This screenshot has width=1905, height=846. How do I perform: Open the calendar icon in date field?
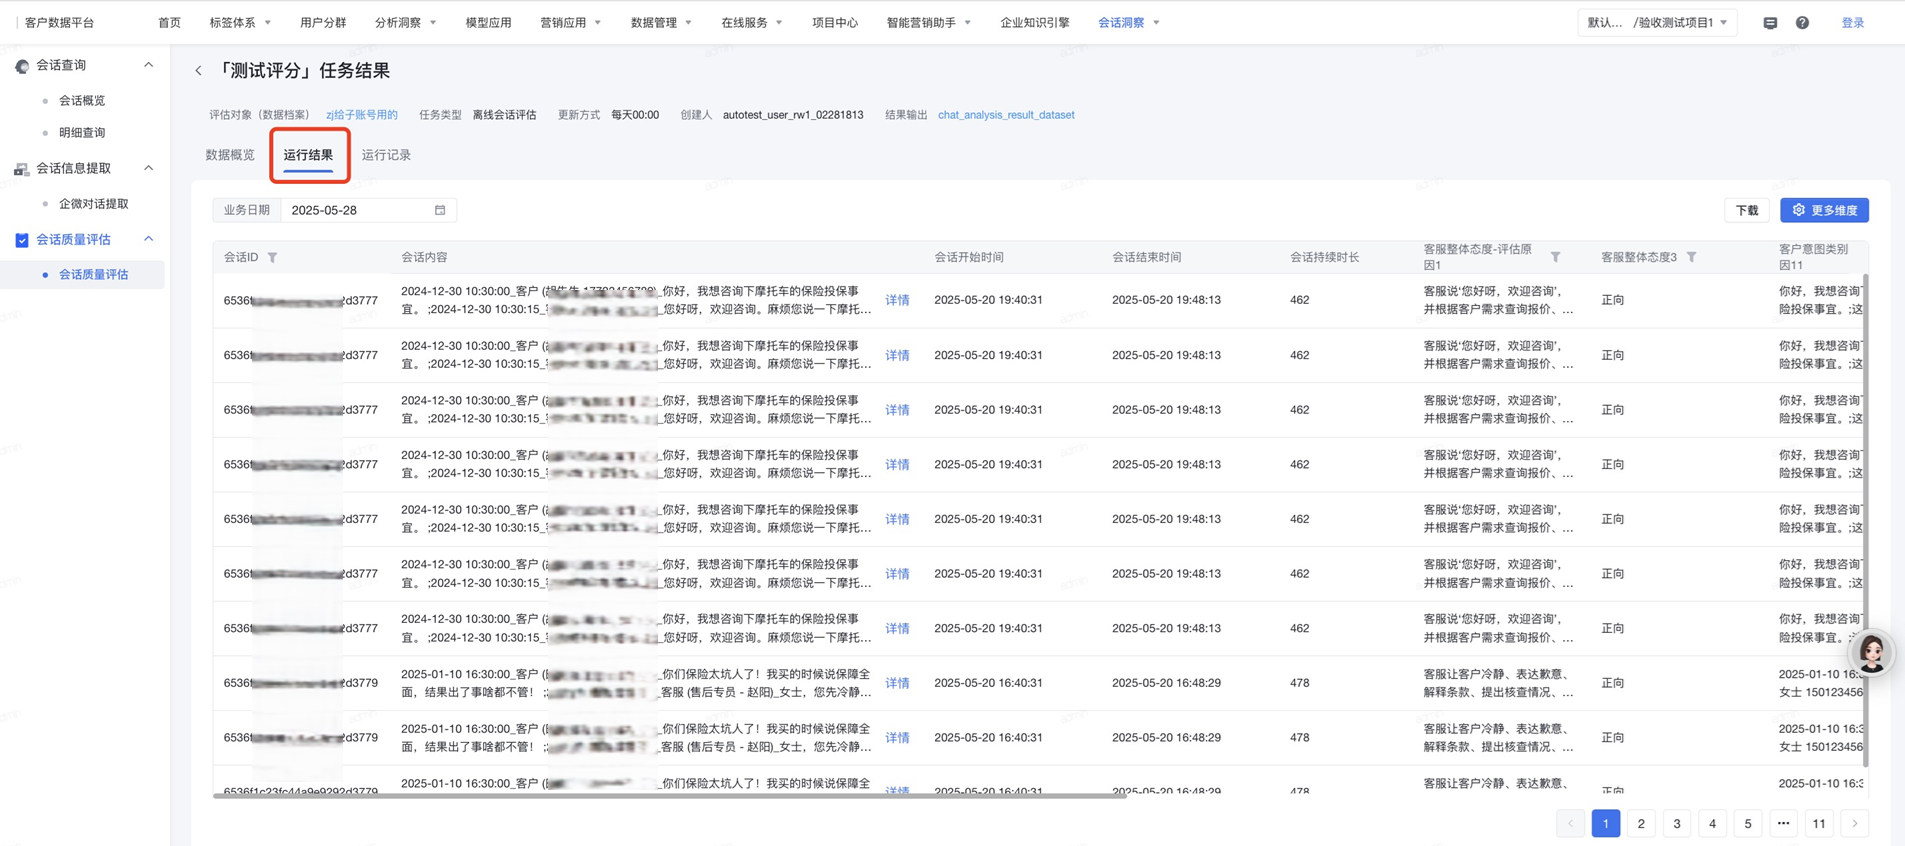click(440, 210)
